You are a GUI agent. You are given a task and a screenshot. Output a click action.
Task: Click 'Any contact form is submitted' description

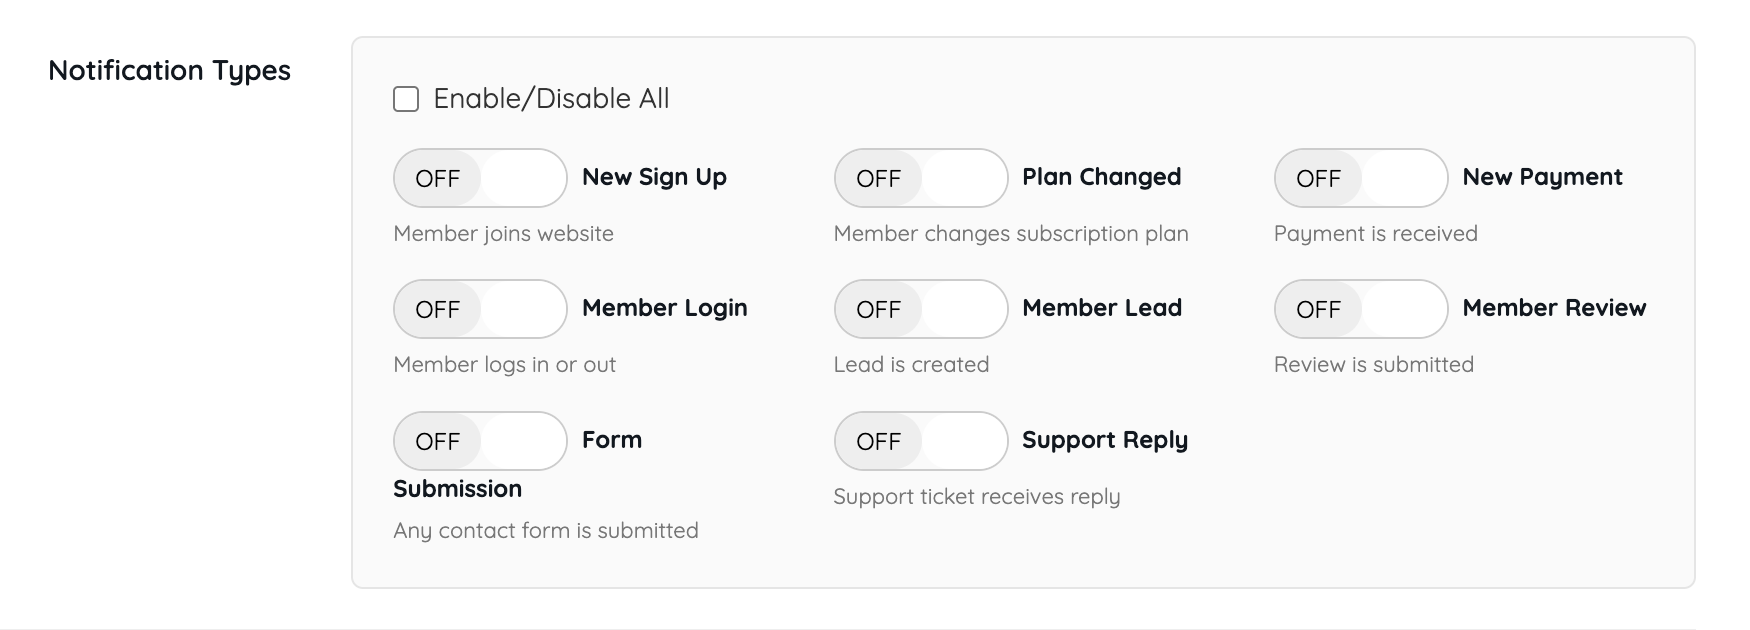545,531
